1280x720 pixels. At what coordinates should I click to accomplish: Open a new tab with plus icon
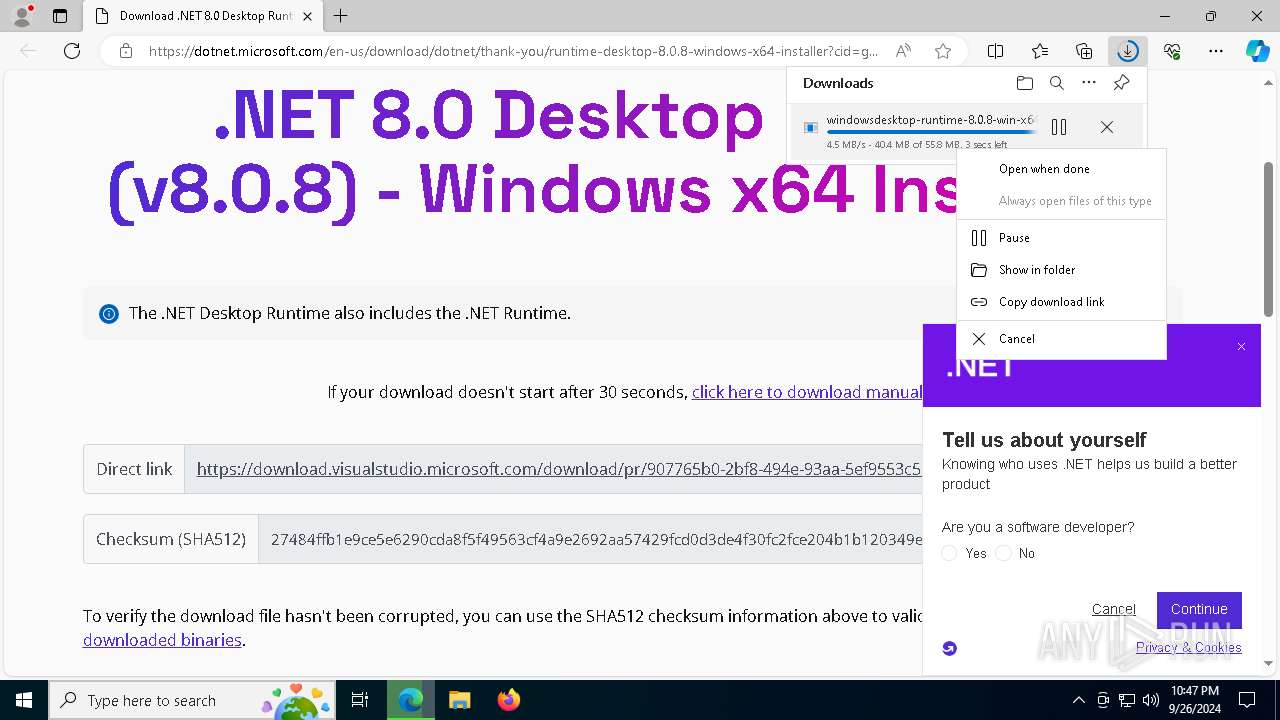(341, 16)
